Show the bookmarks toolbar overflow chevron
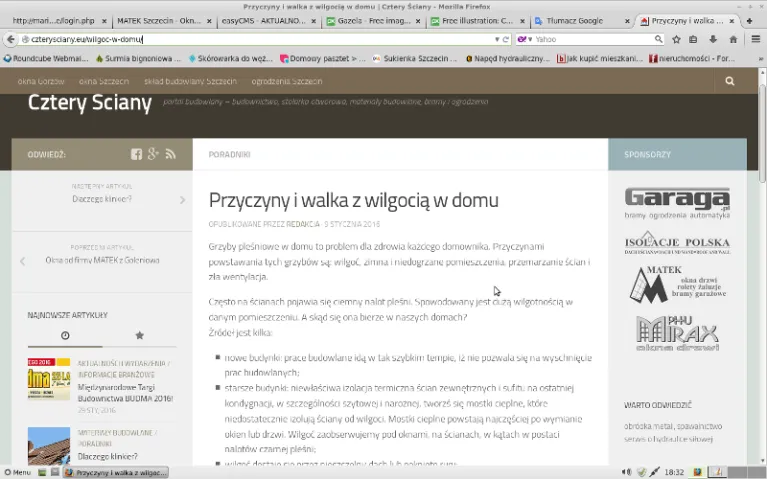Screen dimensions: 767x479 pos(761,58)
